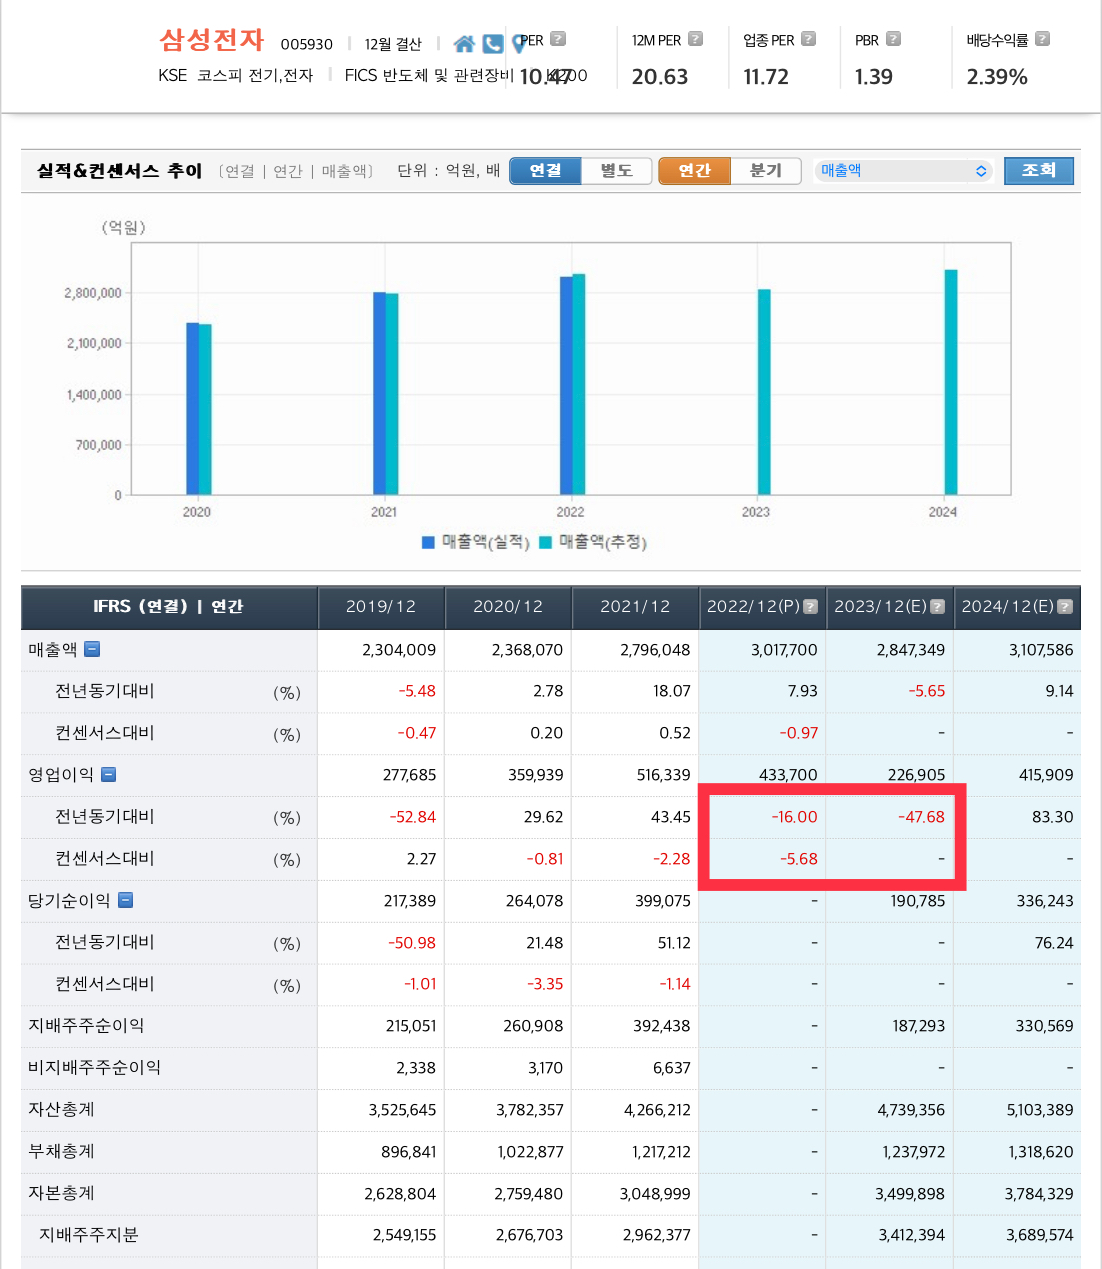Click the IFRS (연결) | 연간 table header
1102x1269 pixels.
click(x=168, y=606)
